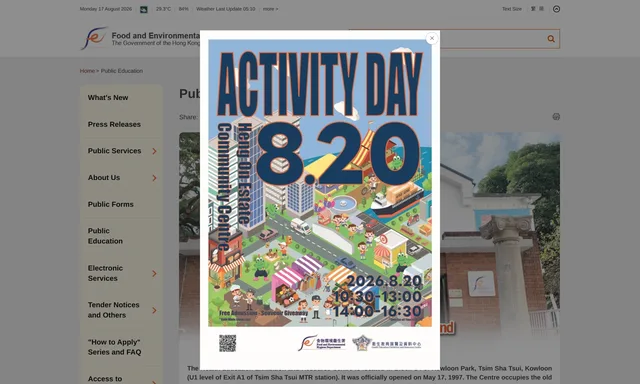Click the FEHD logo in the header
Screen dimensions: 640x384
coord(140,39)
